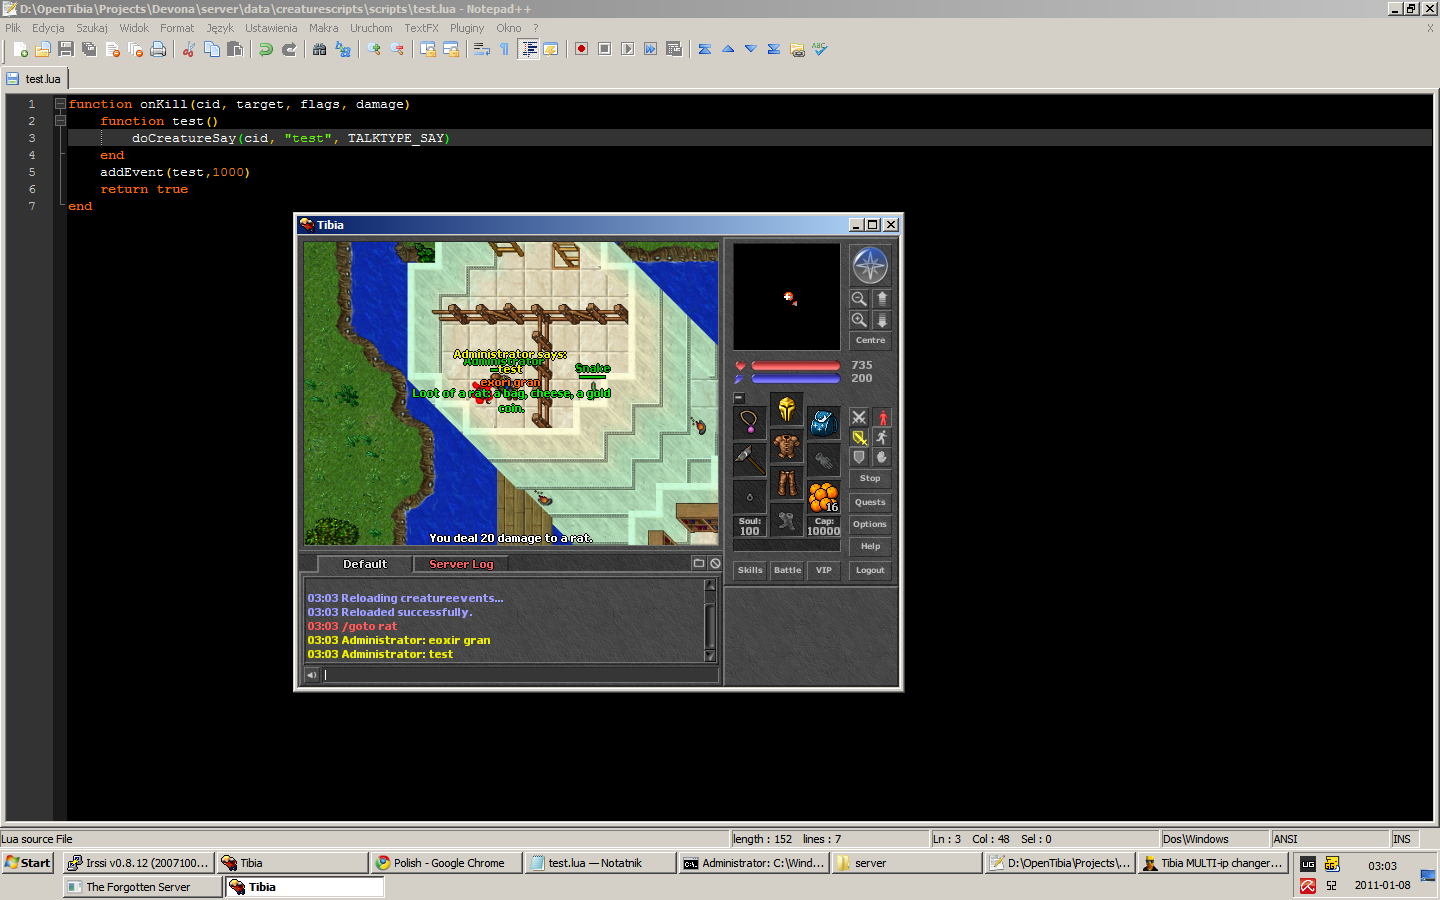
Task: Click the Find and Replace icon
Action: pyautogui.click(x=343, y=49)
